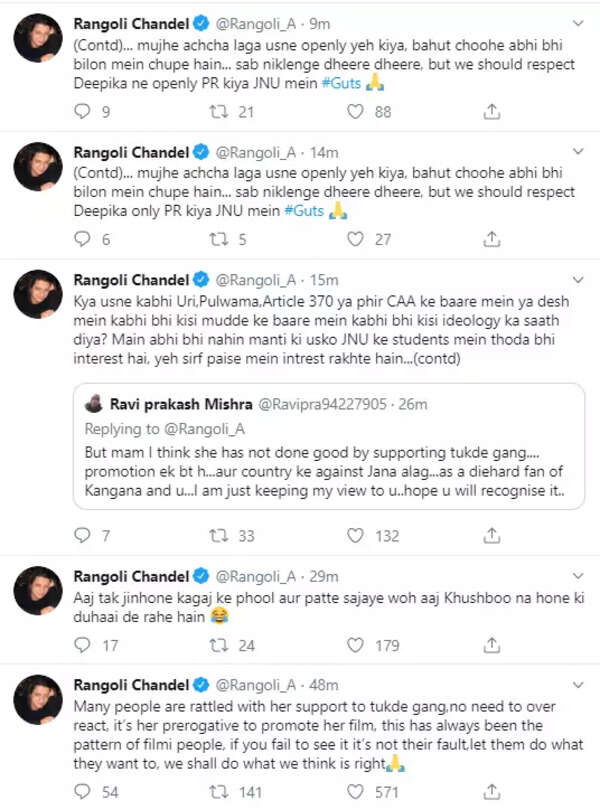Share the tweet with 179 likes
Viewport: 600px width, 810px height.
[x=490, y=646]
